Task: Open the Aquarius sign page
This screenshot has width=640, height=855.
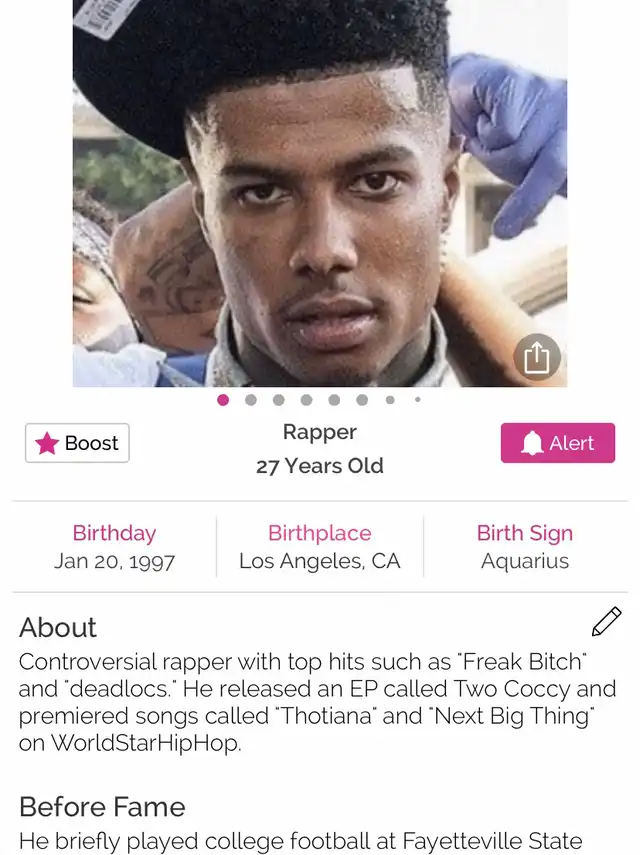Action: [524, 561]
